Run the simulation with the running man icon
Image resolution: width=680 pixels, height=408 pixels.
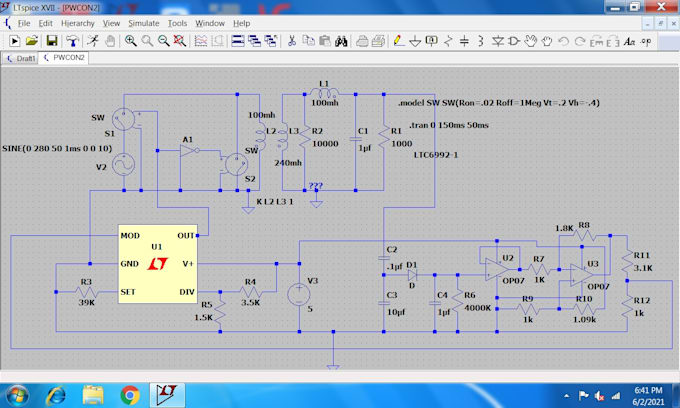[x=92, y=41]
